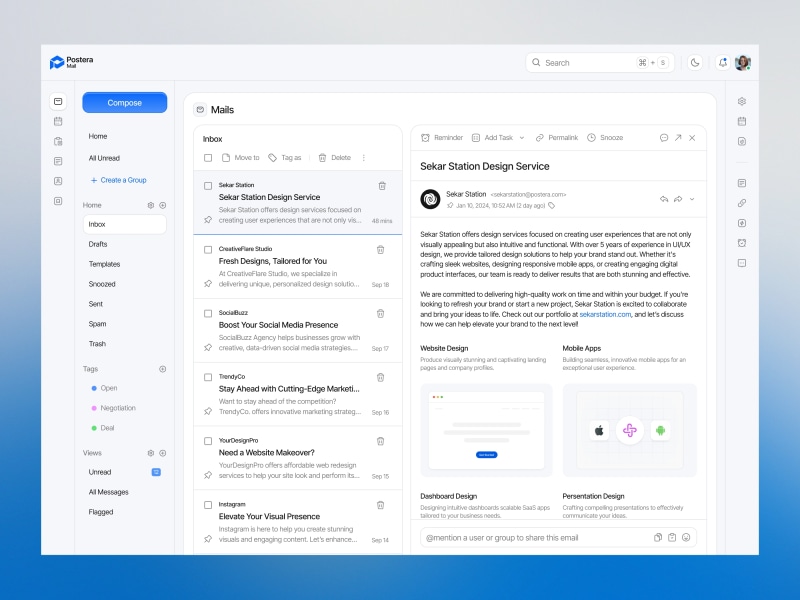Add item with Home section plus icon
The height and width of the screenshot is (600, 800).
(163, 205)
